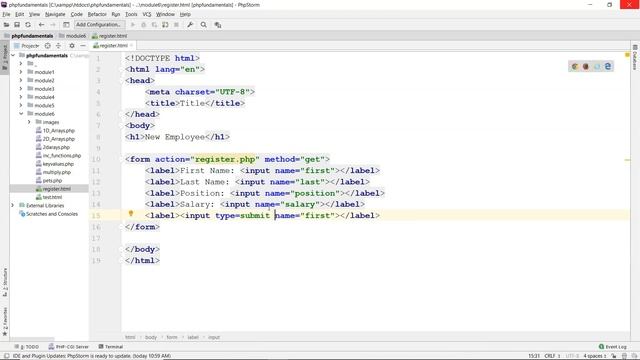Click the Save All toolbar icon
The width and height of the screenshot is (640, 360).
pos(17,25)
